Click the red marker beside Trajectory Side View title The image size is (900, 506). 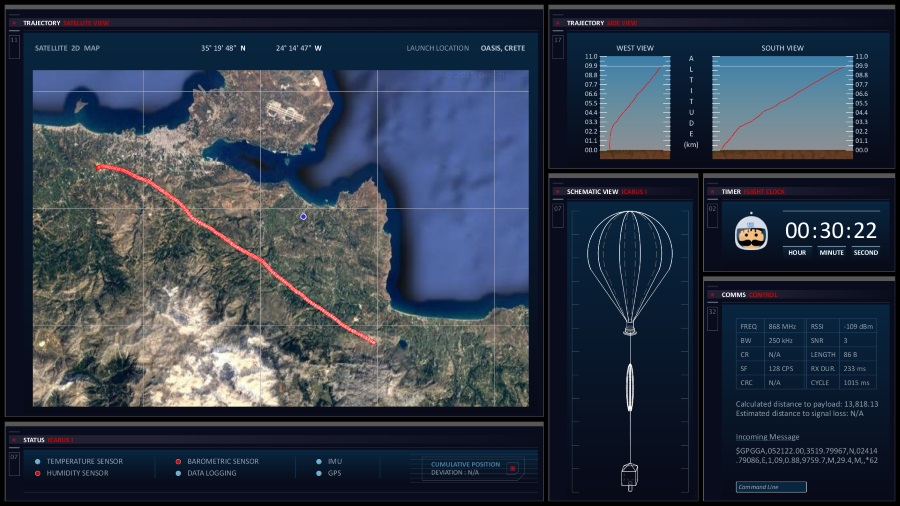click(557, 23)
